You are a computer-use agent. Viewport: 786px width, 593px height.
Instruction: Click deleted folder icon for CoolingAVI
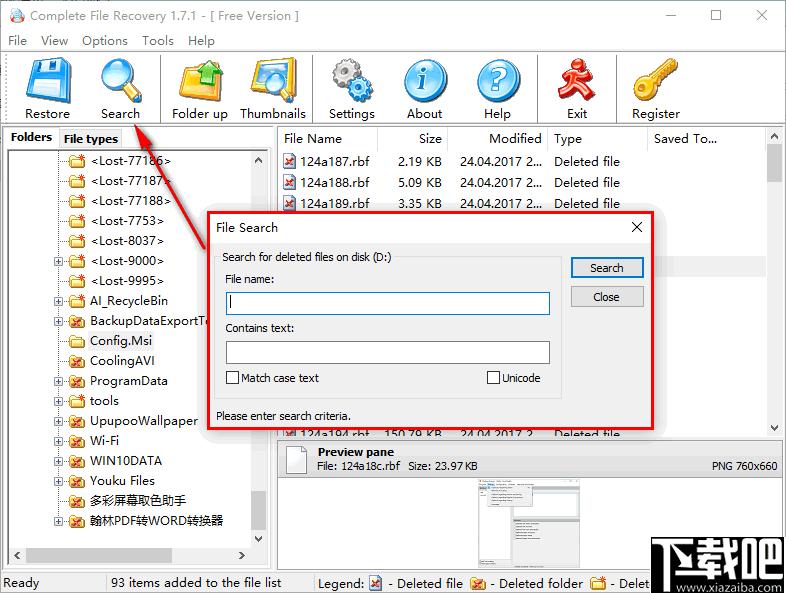click(x=77, y=361)
